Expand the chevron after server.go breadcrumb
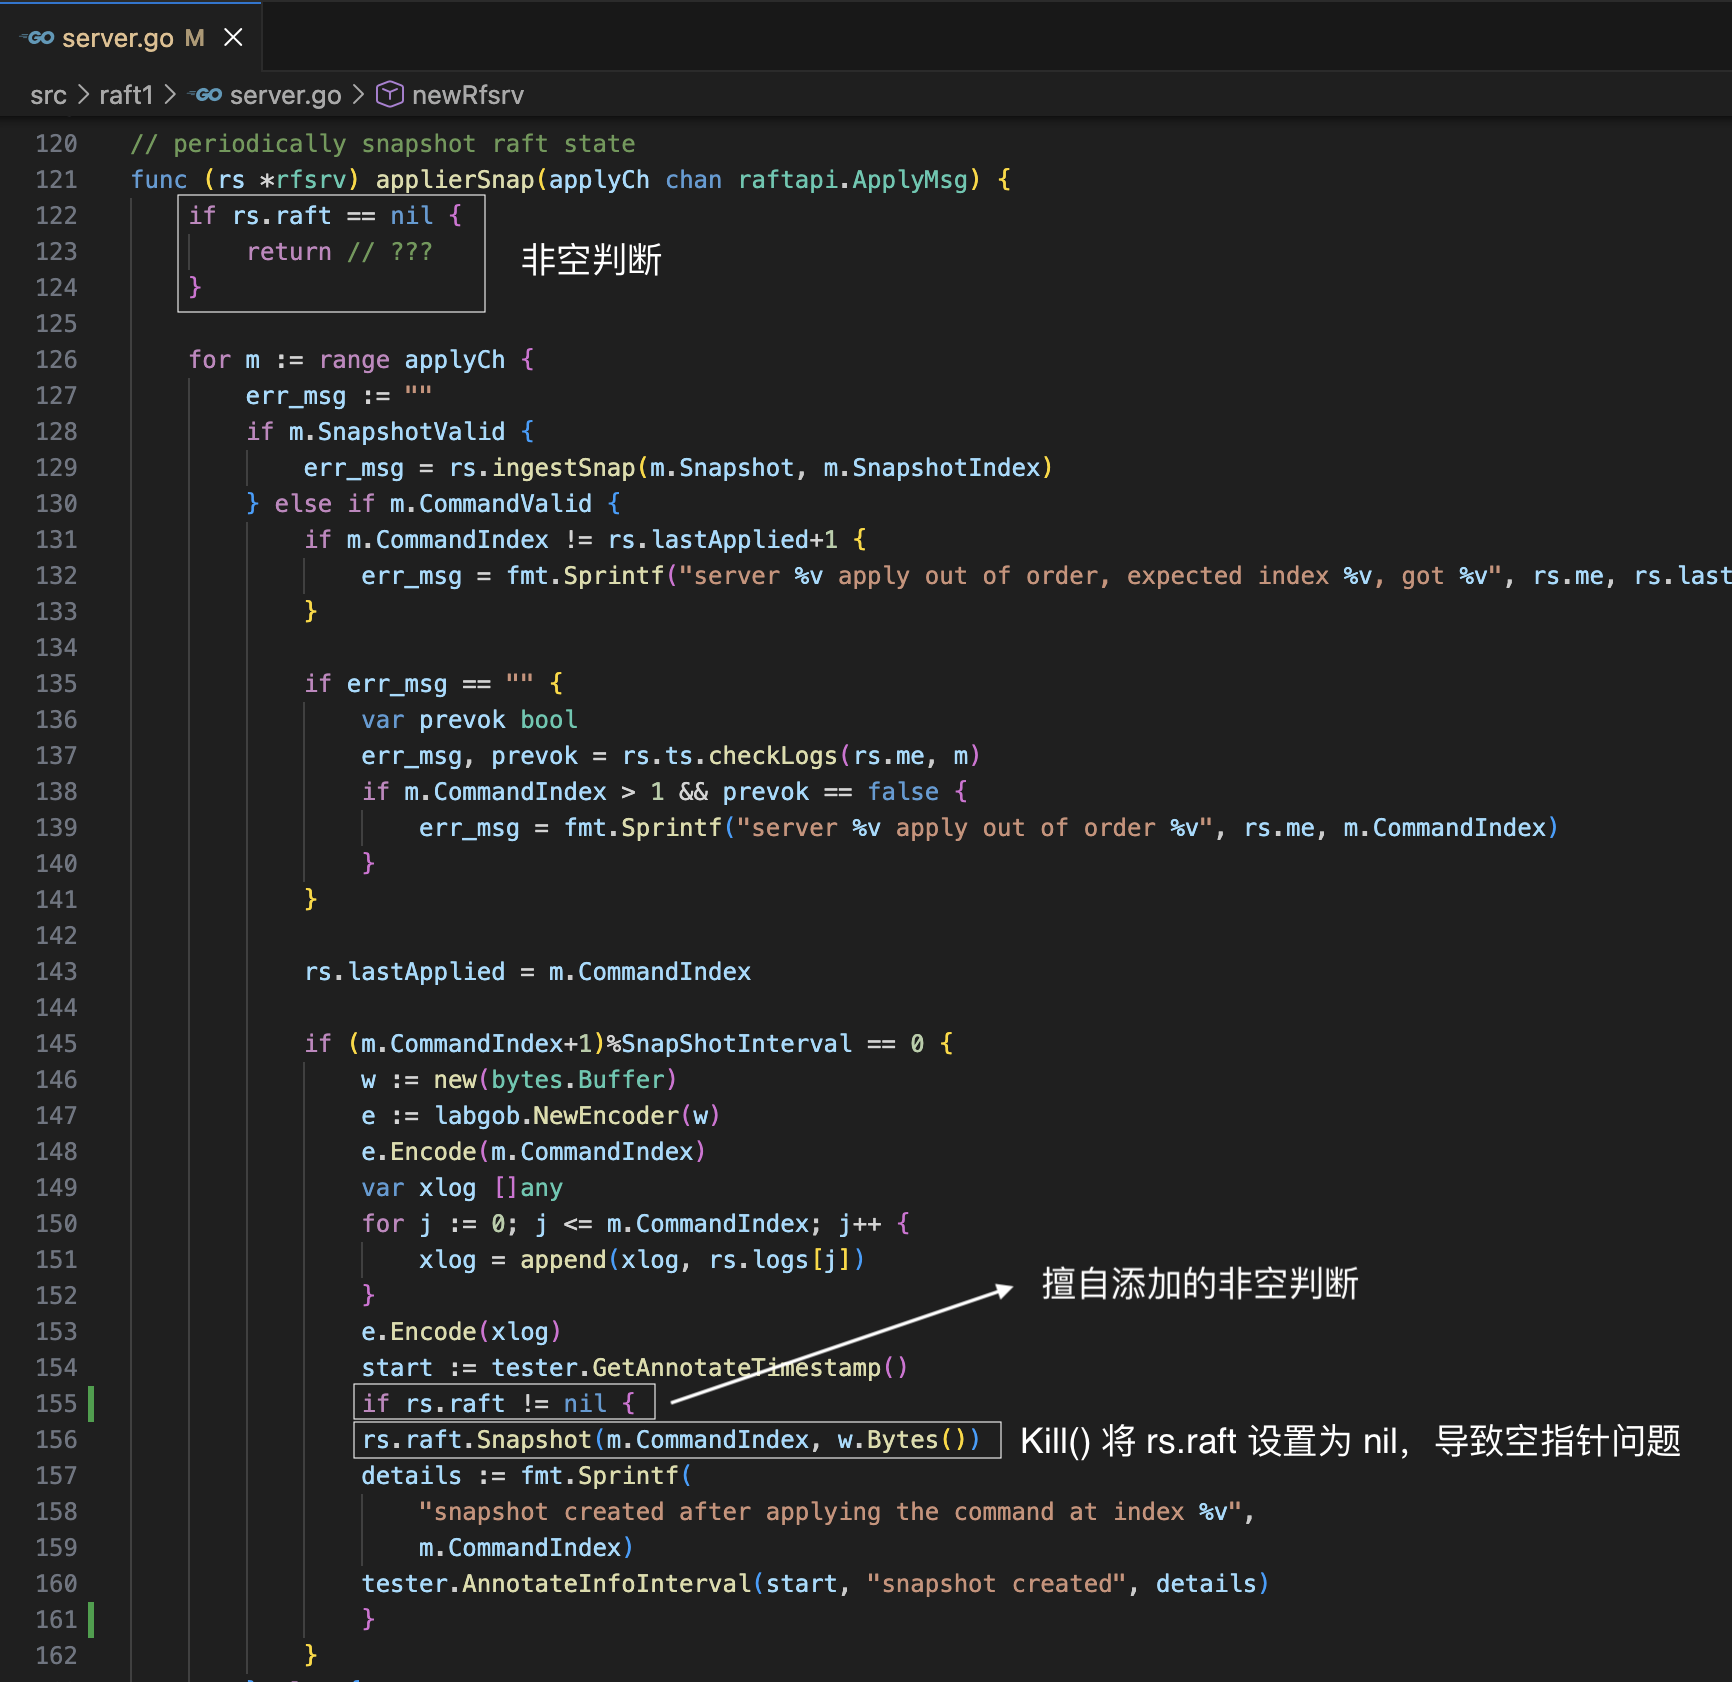This screenshot has width=1732, height=1682. [358, 95]
